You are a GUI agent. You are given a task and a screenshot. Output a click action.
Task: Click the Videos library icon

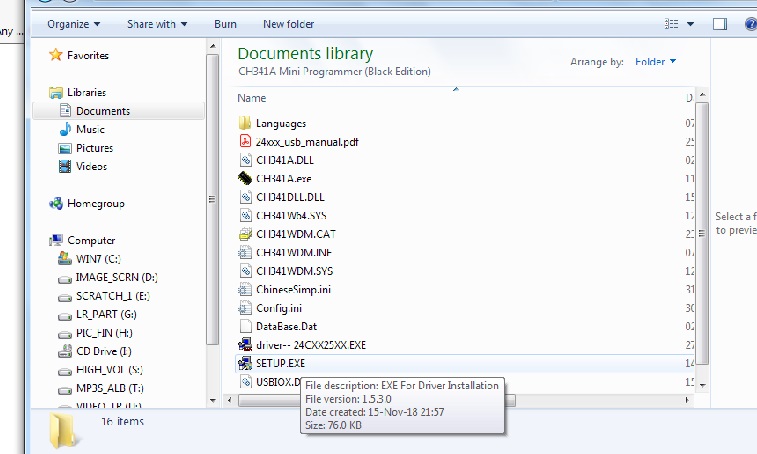coord(65,166)
